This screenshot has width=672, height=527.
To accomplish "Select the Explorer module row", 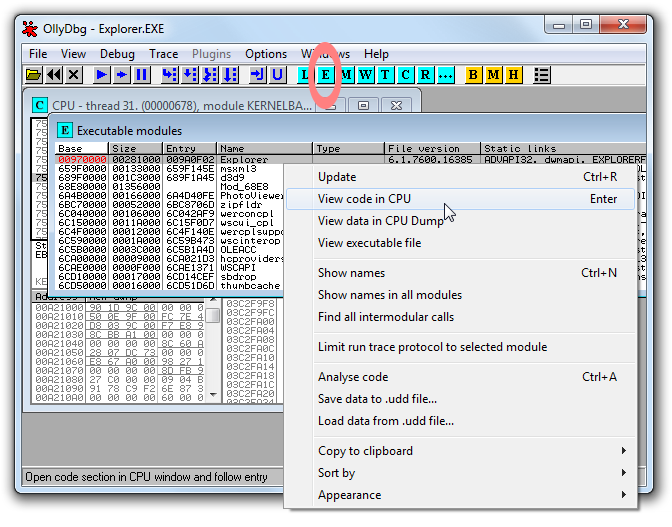I will (351, 159).
